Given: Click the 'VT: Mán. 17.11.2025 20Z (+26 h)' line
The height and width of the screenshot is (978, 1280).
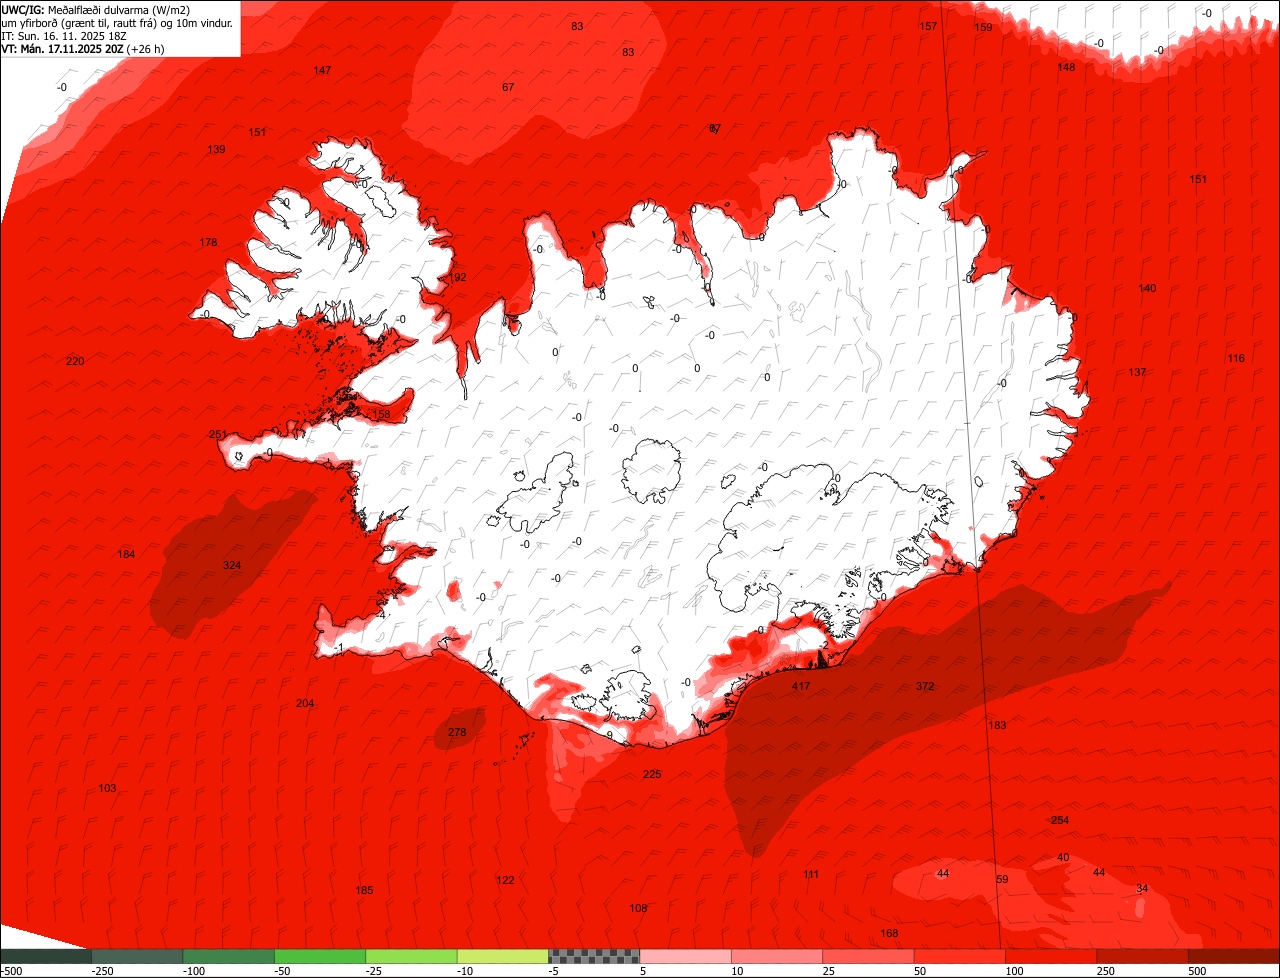Looking at the screenshot, I should [83, 48].
